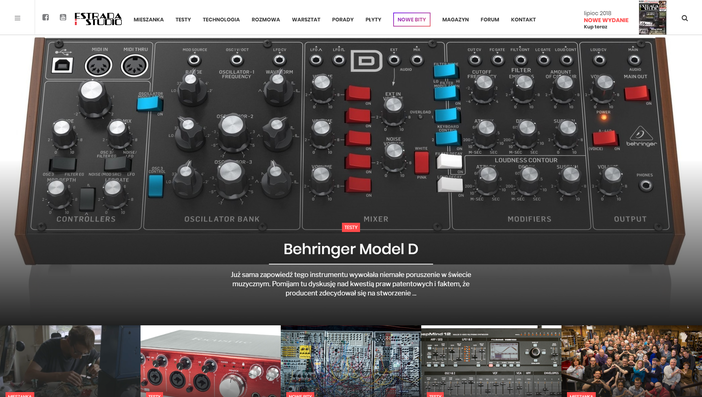This screenshot has height=397, width=702.
Task: Open the ROZMOWA menu item
Action: pos(266,20)
